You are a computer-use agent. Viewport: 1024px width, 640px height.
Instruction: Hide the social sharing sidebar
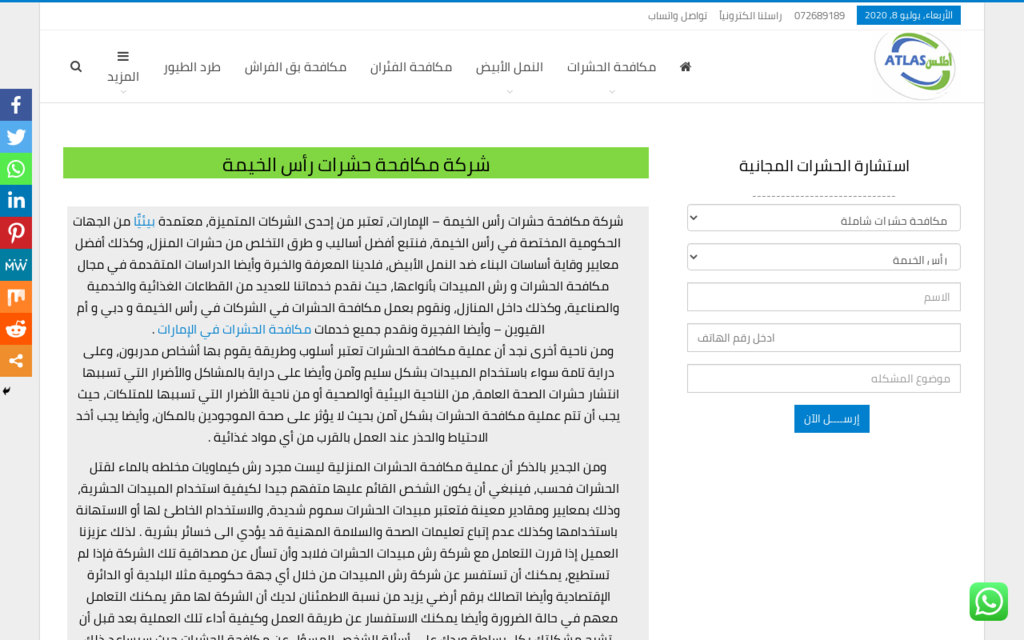coord(6,392)
